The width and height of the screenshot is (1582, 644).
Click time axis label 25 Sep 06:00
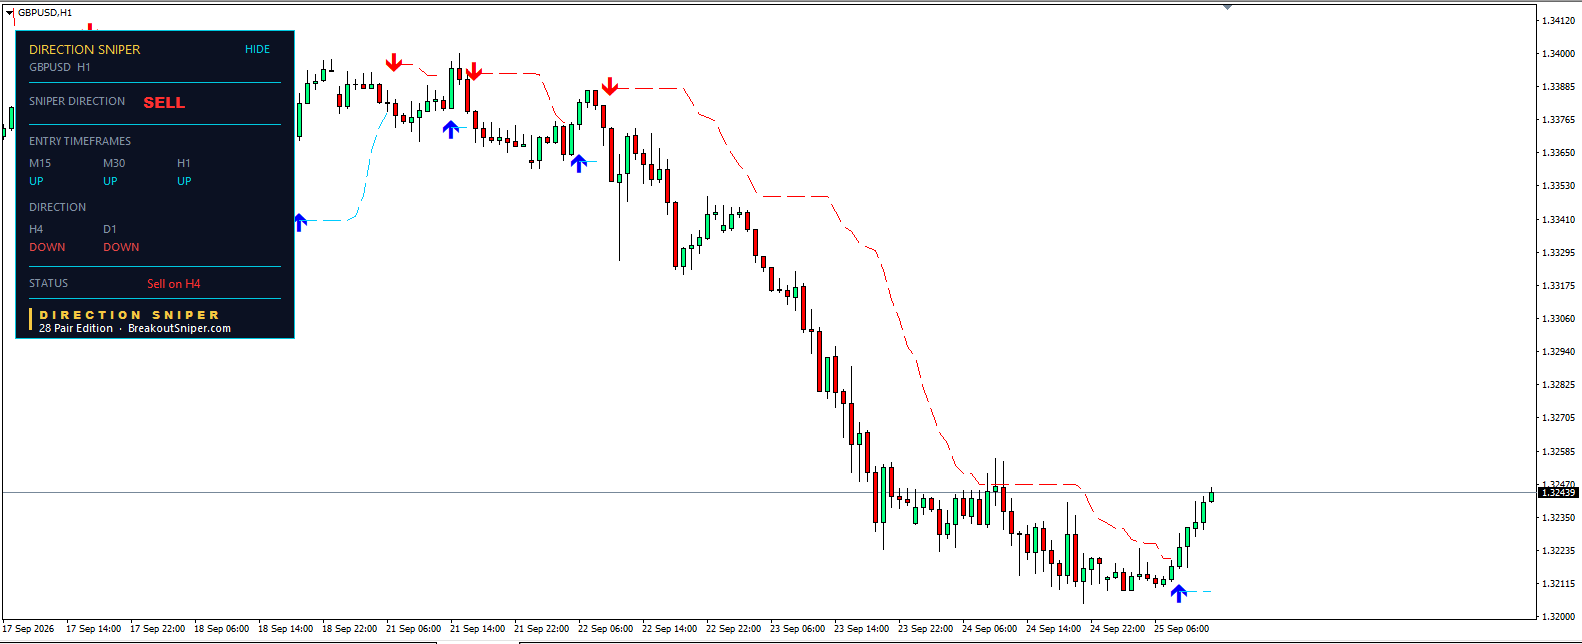[x=1181, y=629]
